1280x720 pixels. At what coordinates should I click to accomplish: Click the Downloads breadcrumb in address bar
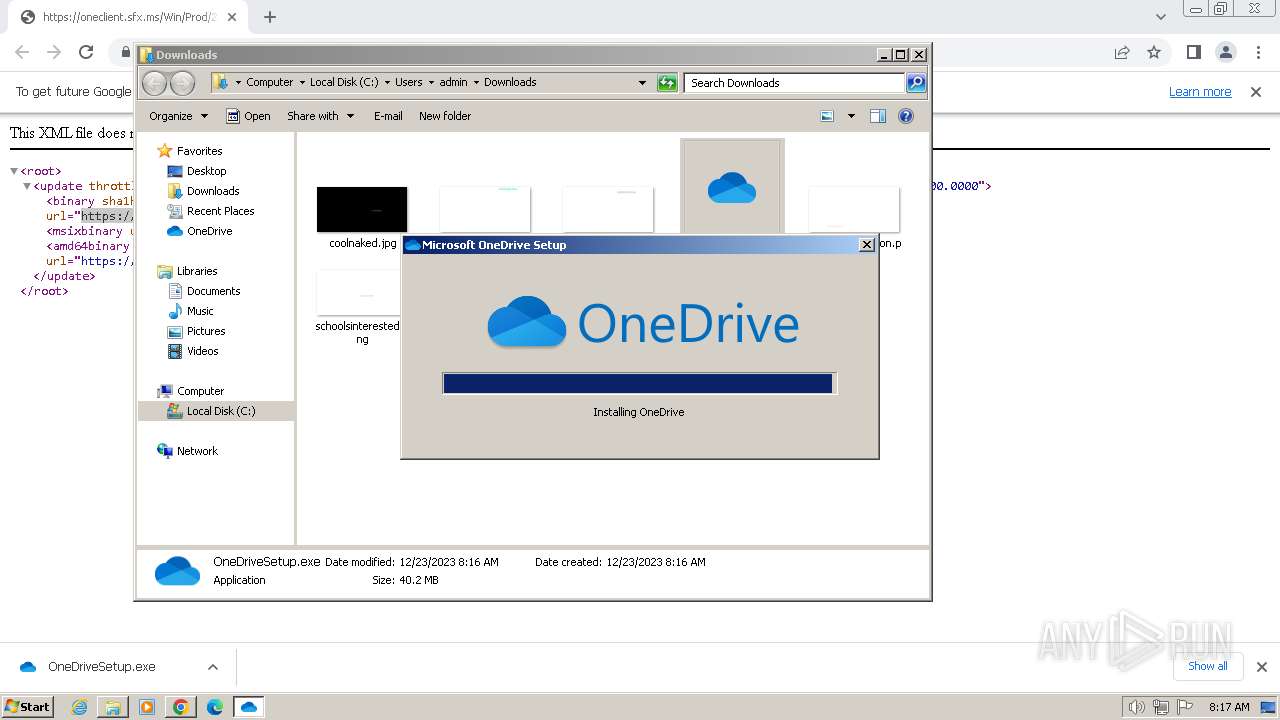pos(510,82)
